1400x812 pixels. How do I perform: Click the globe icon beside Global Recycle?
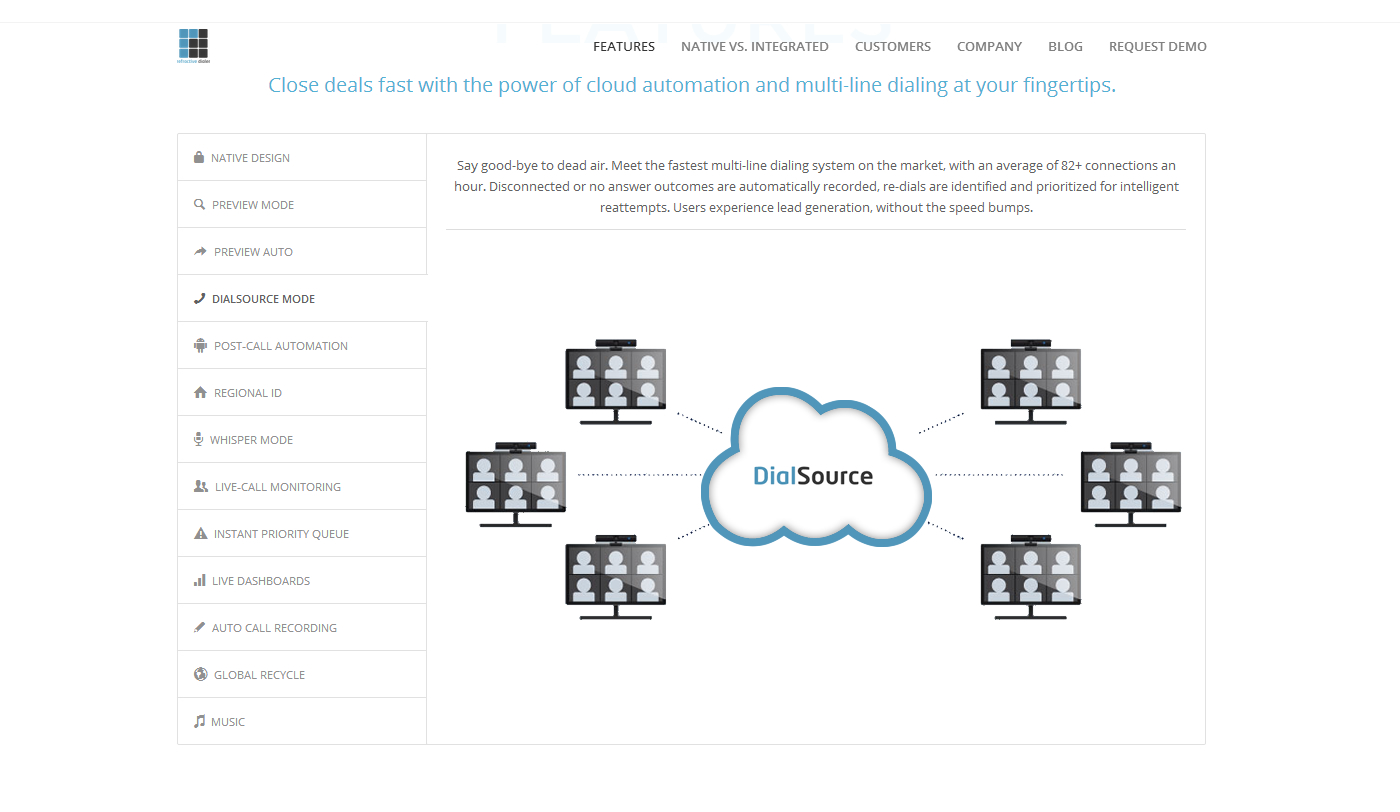pyautogui.click(x=200, y=674)
